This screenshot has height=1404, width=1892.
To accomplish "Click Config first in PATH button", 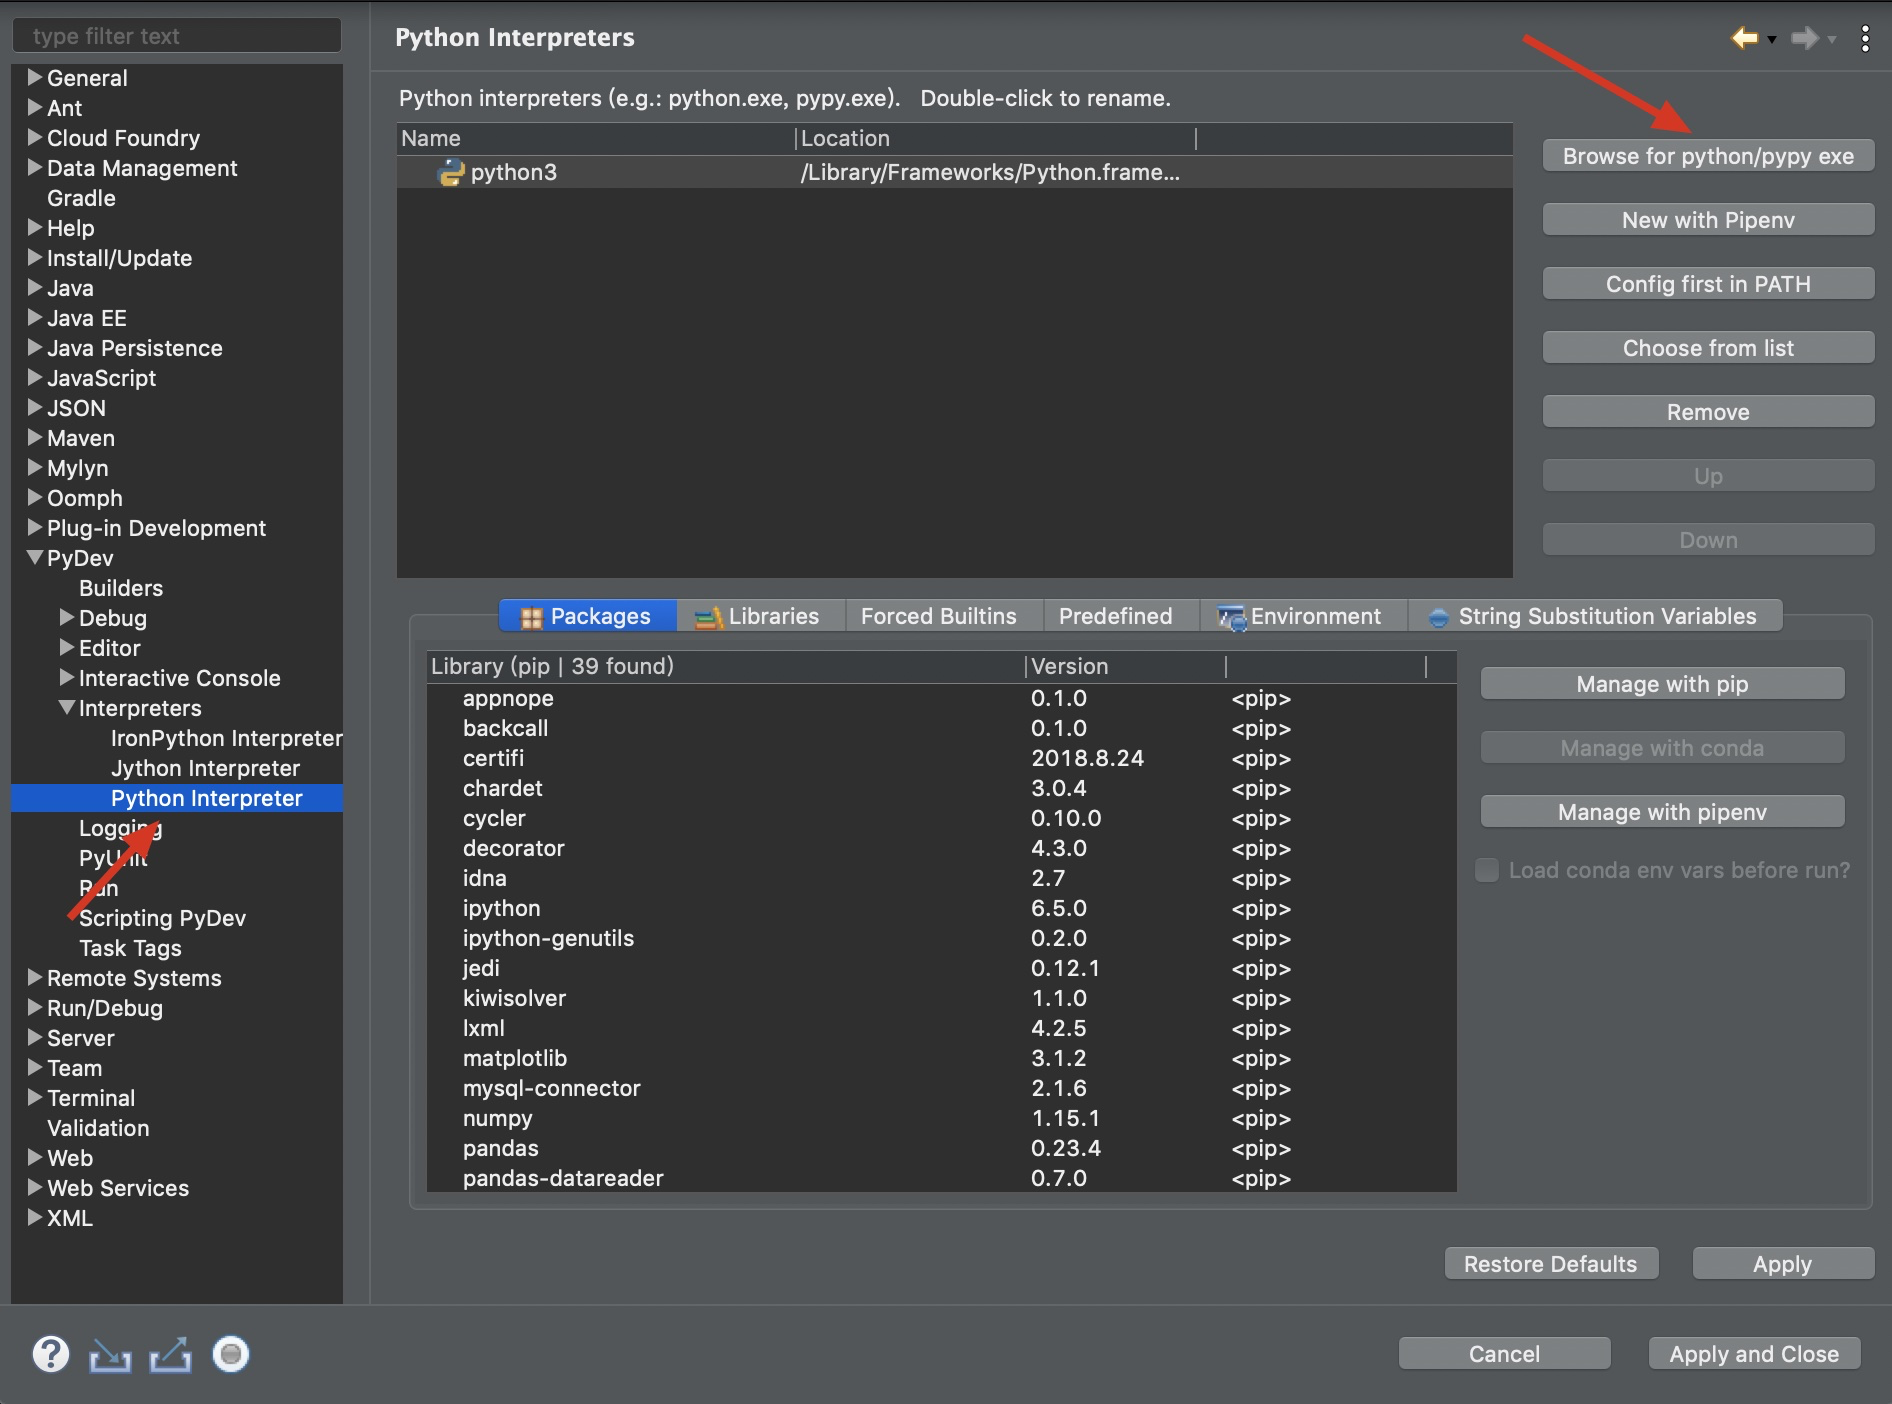I will (x=1708, y=284).
